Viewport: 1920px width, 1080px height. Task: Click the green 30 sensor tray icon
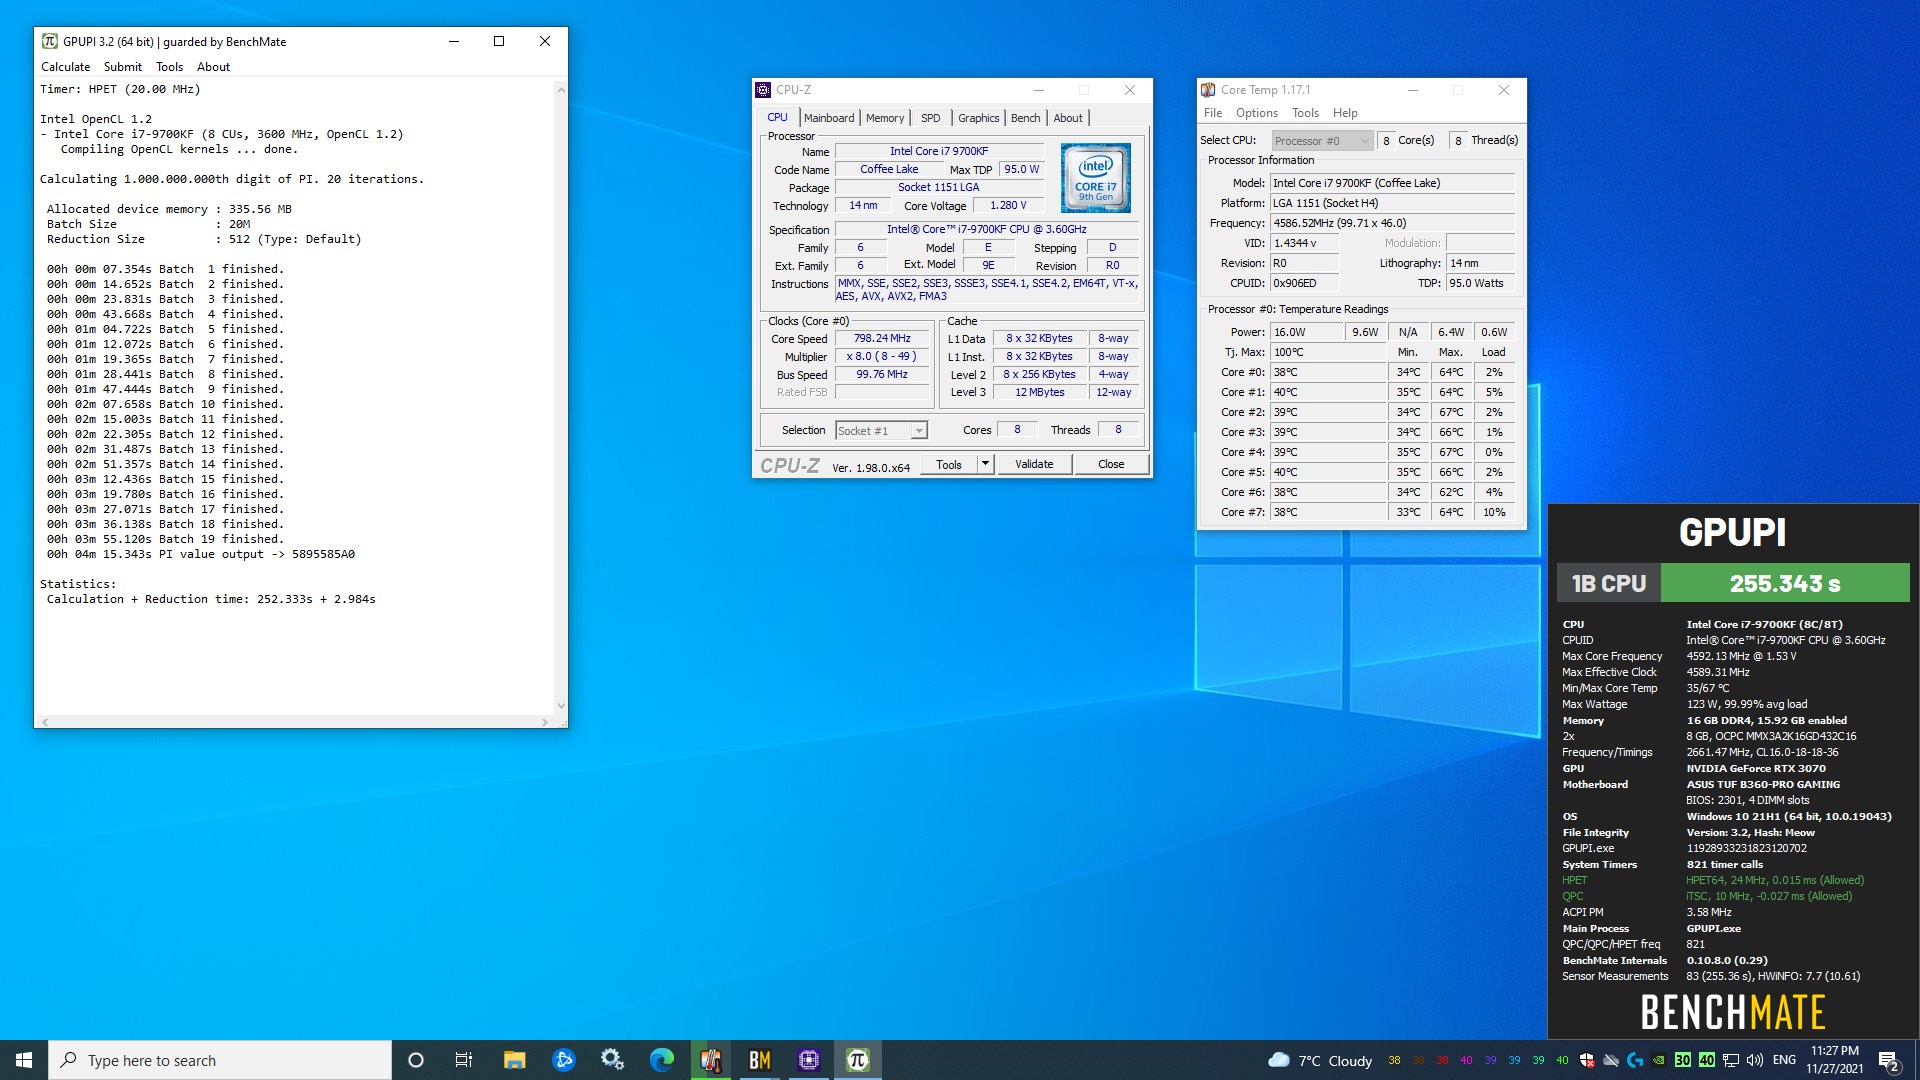[x=1683, y=1061]
